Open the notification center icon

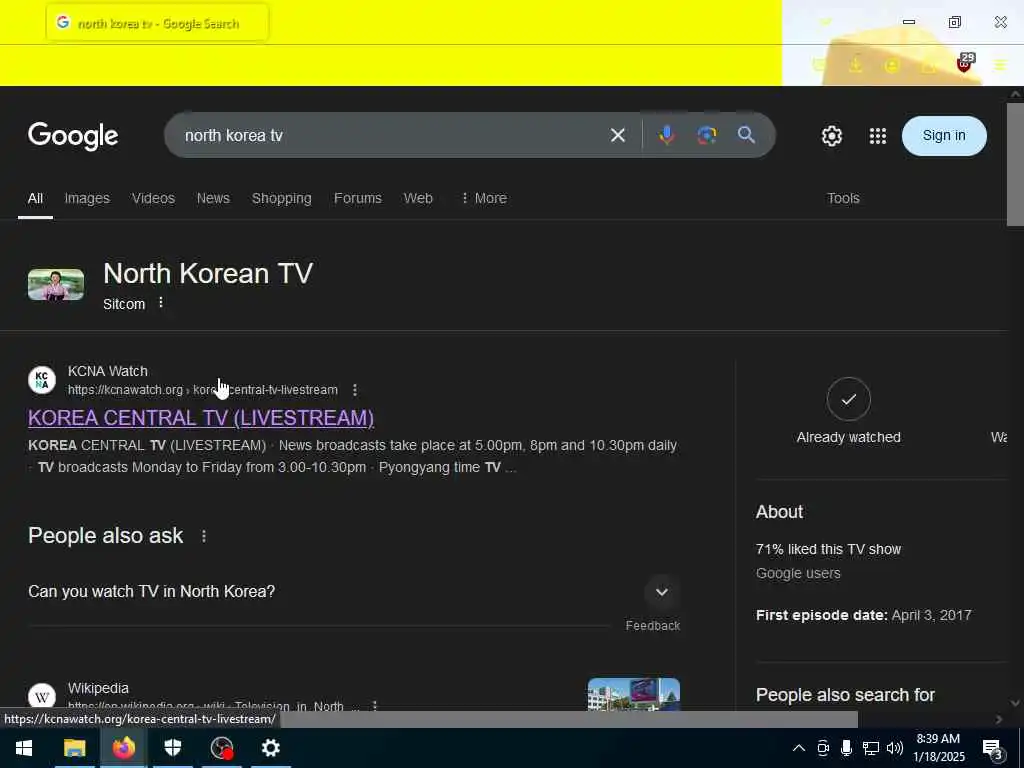coord(992,748)
